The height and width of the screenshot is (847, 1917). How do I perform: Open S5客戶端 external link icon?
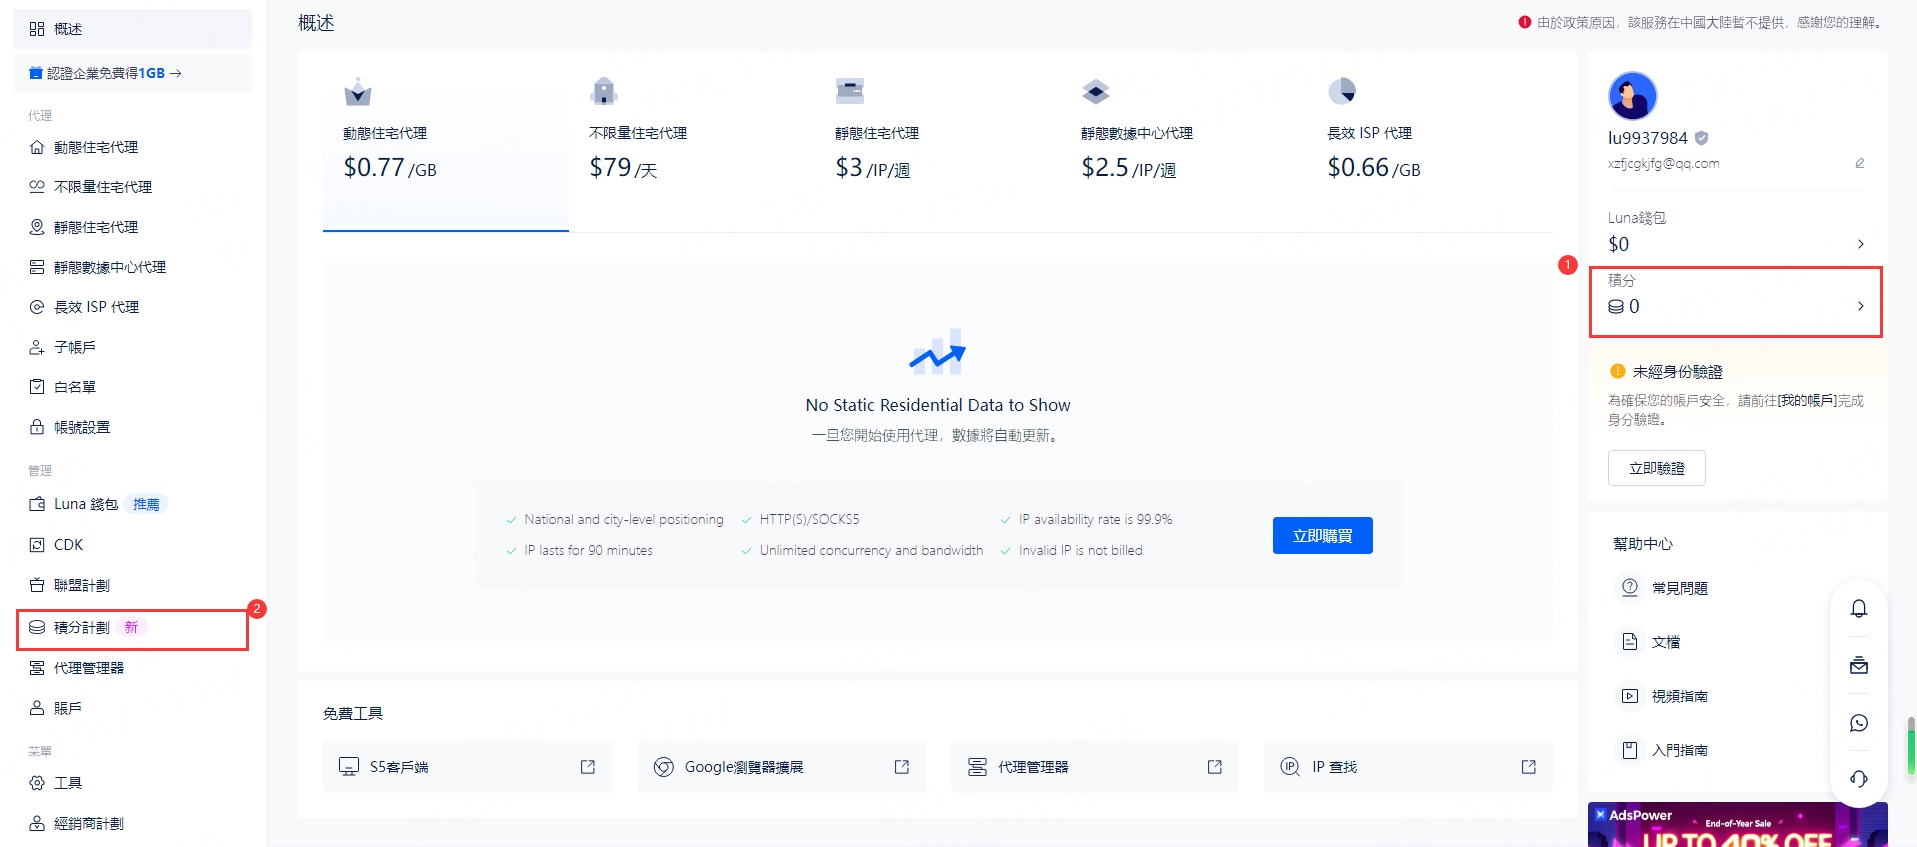(588, 767)
